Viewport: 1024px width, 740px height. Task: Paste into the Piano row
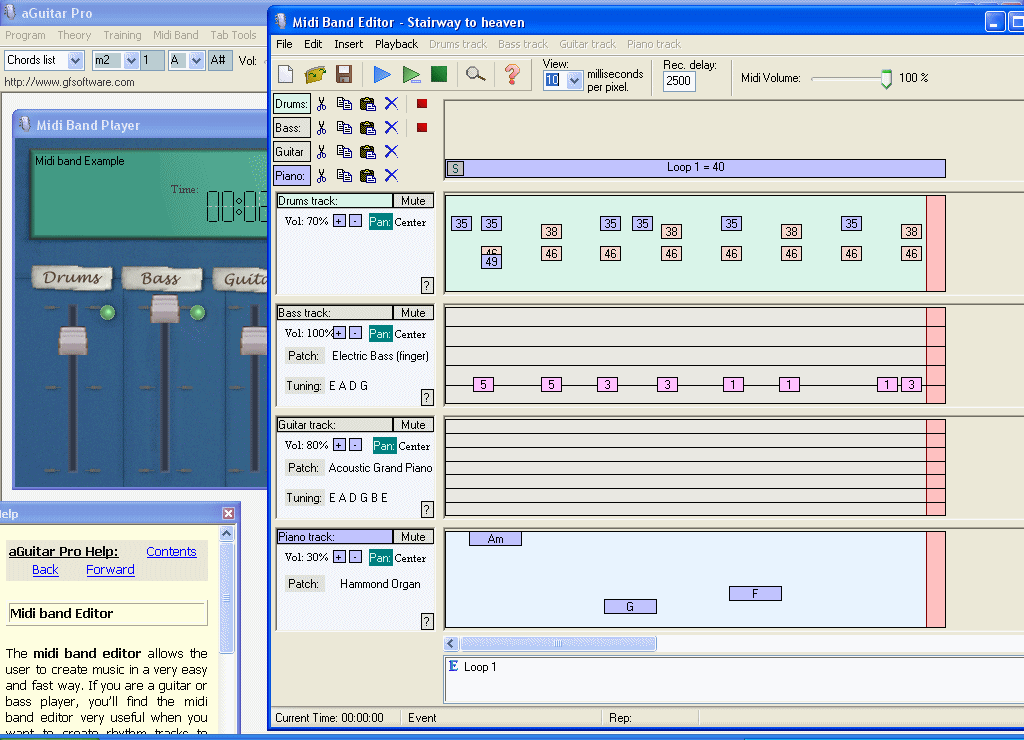[368, 176]
